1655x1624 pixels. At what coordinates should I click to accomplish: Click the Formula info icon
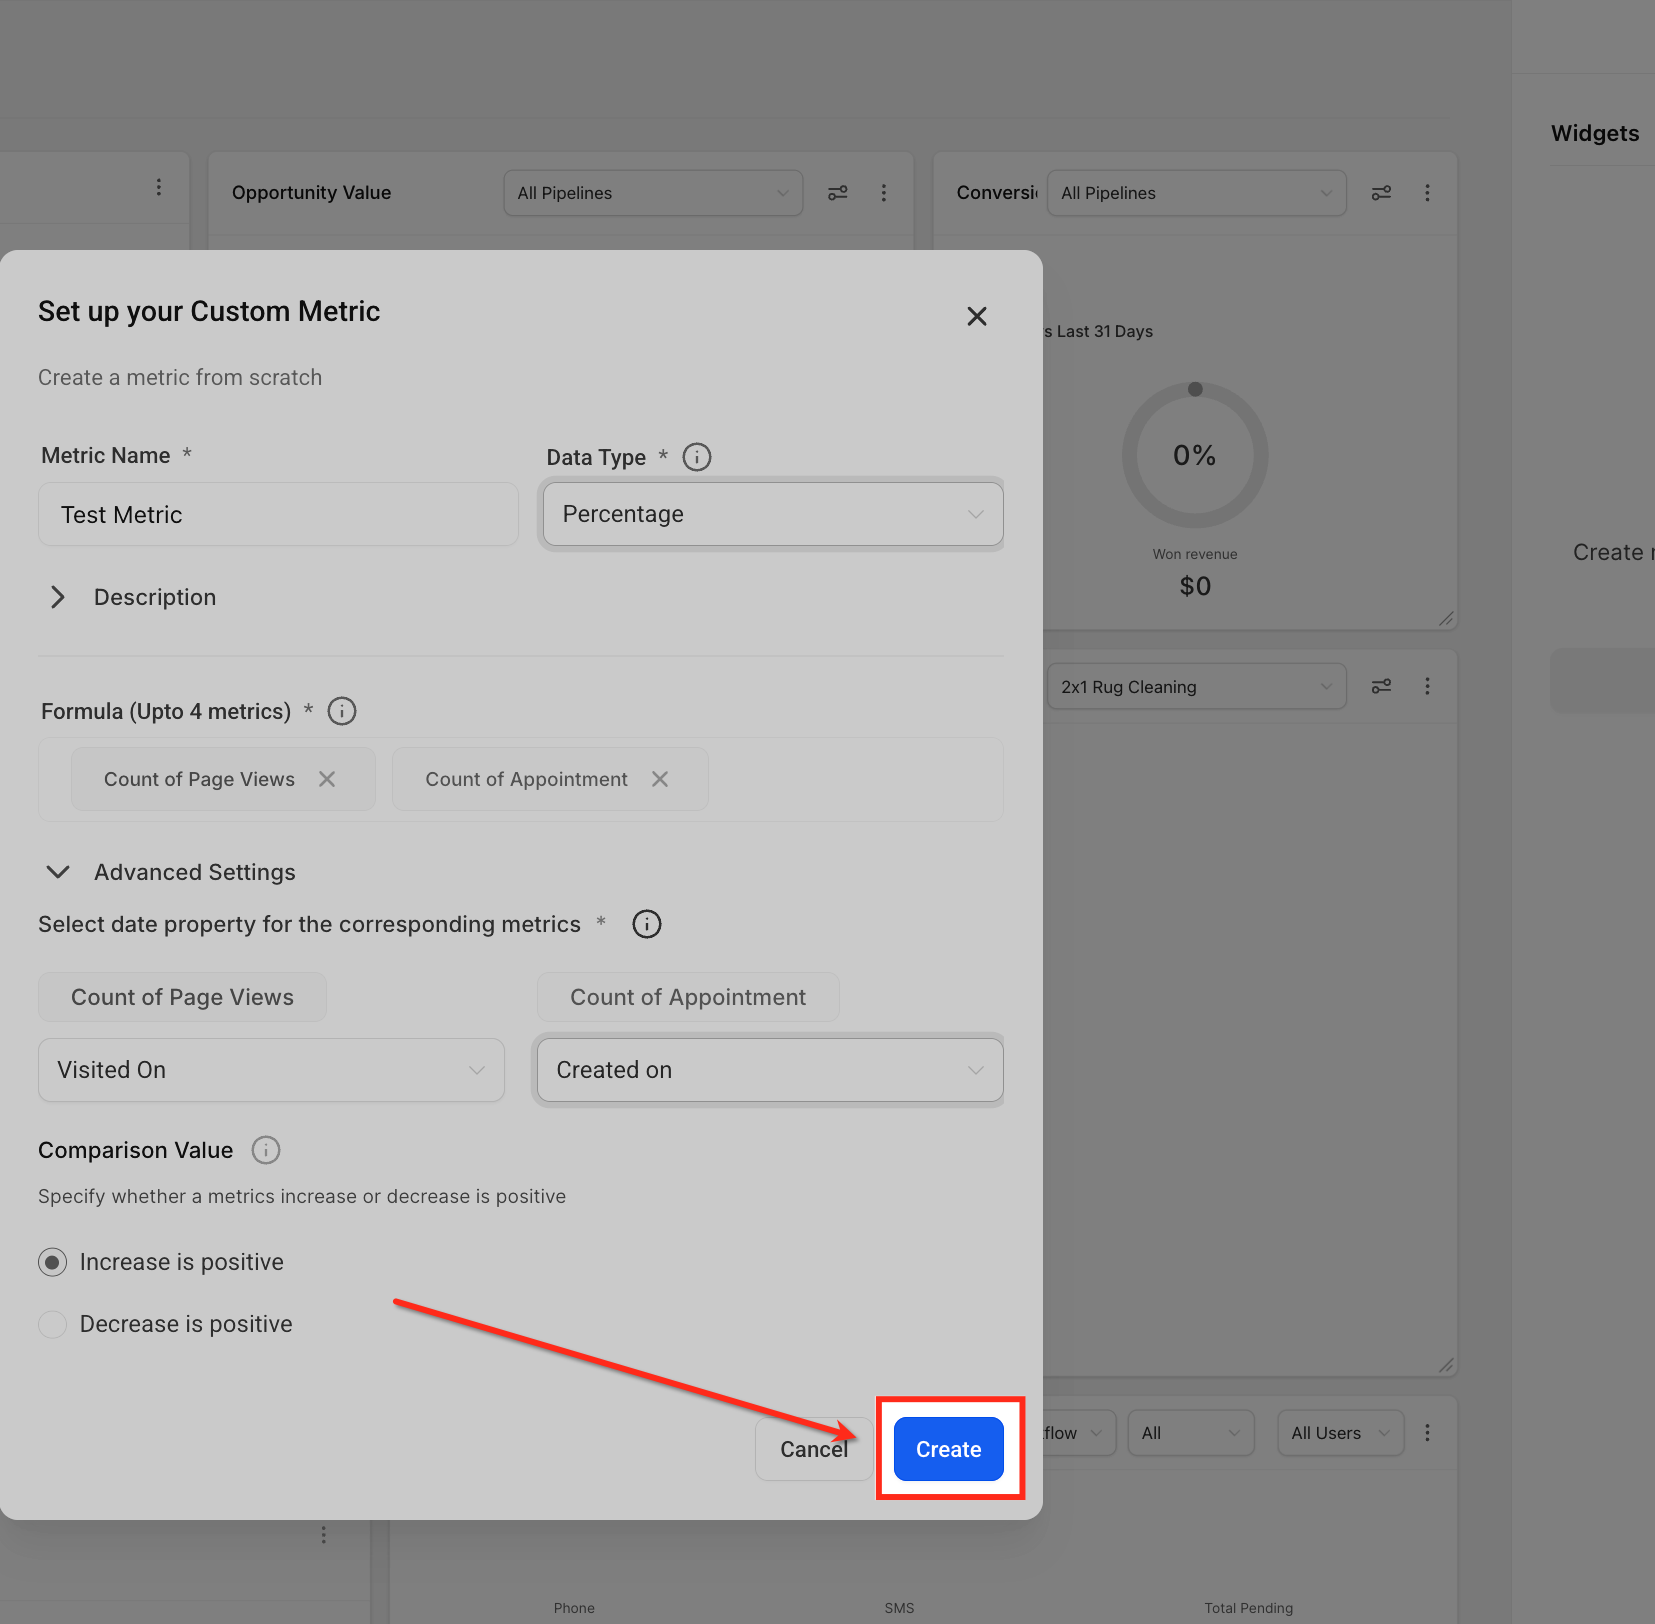click(342, 711)
